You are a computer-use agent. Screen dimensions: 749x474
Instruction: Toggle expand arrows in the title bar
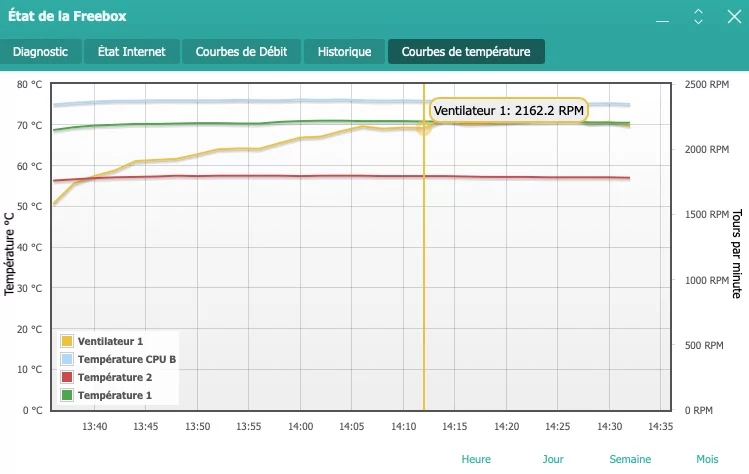coord(698,16)
